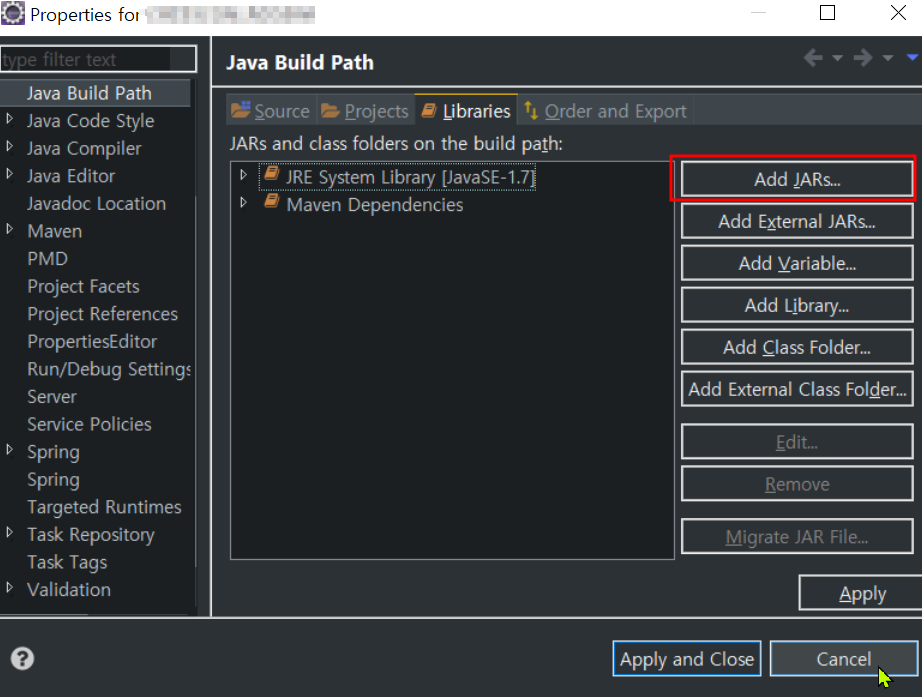
Task: Click the Add Variable button
Action: click(797, 263)
